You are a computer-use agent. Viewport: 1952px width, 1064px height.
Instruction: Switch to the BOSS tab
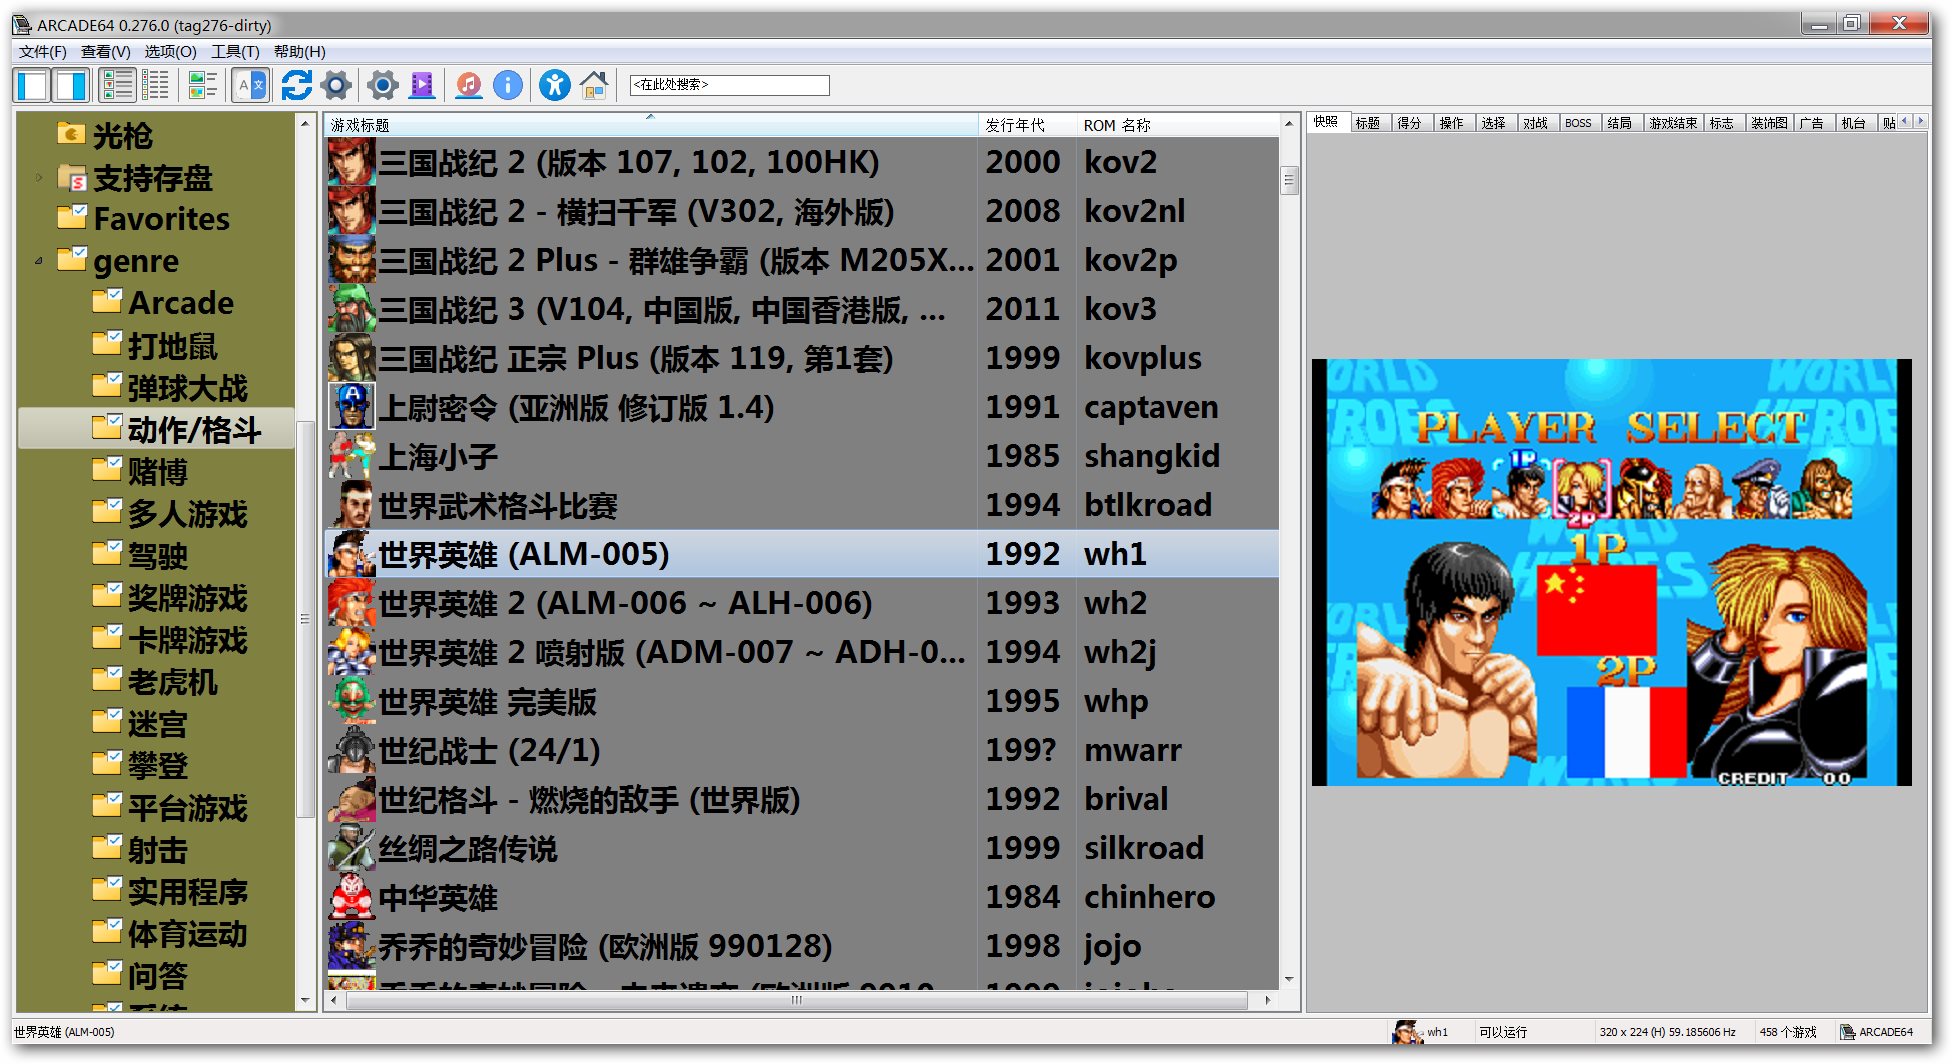click(x=1578, y=123)
